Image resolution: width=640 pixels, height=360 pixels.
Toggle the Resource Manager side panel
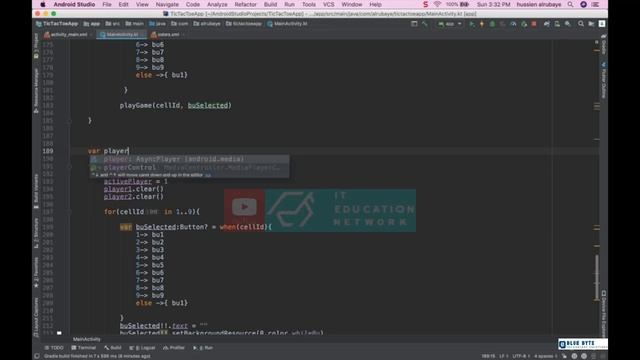click(x=36, y=90)
